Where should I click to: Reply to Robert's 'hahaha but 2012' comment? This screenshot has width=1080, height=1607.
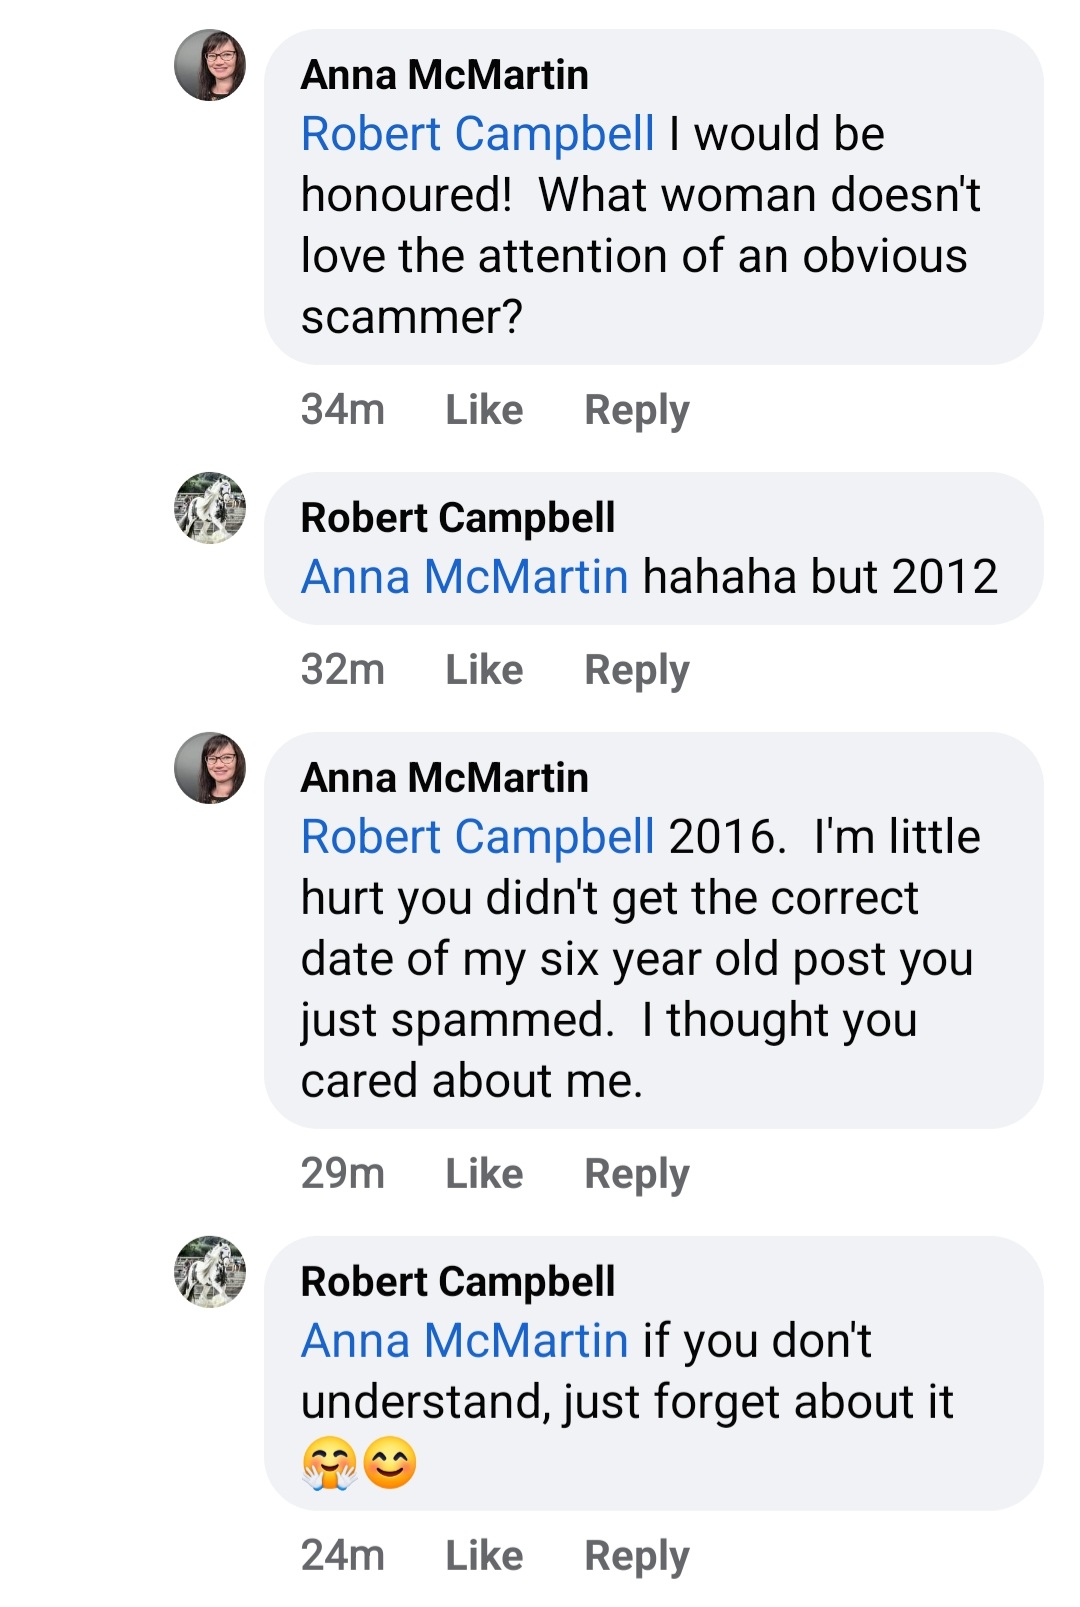point(637,670)
